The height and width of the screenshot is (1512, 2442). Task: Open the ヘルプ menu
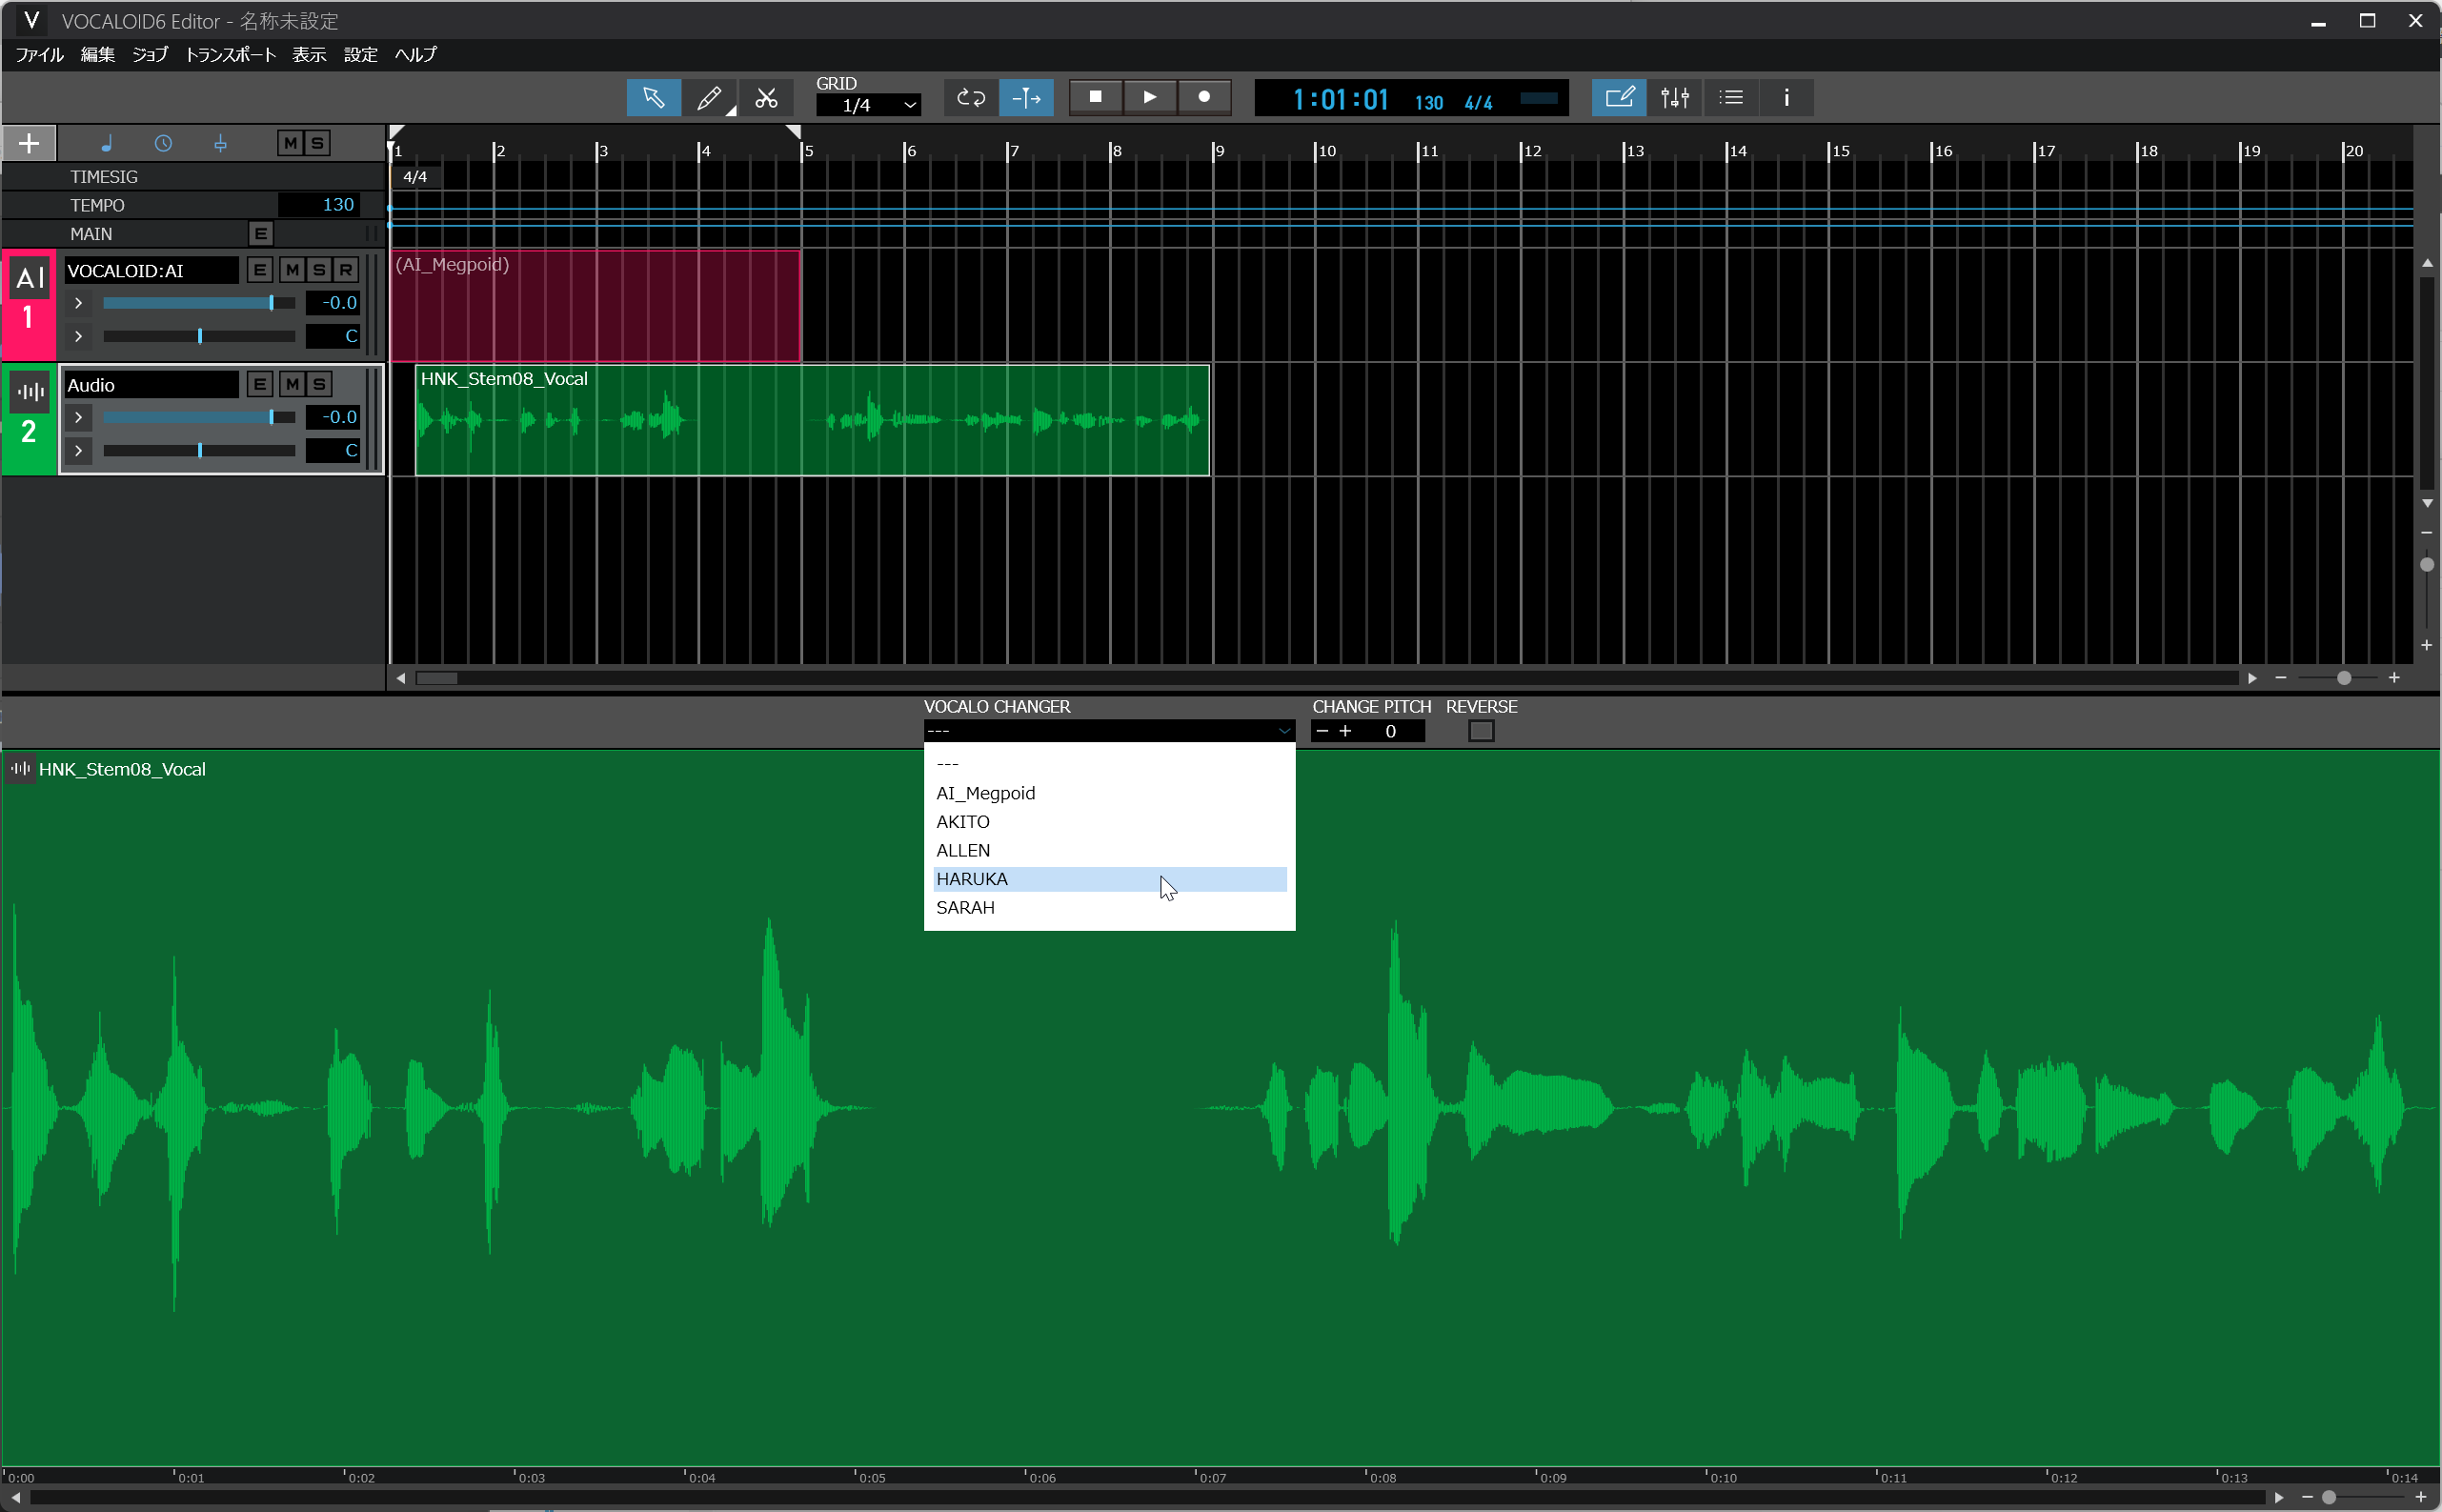pyautogui.click(x=415, y=55)
